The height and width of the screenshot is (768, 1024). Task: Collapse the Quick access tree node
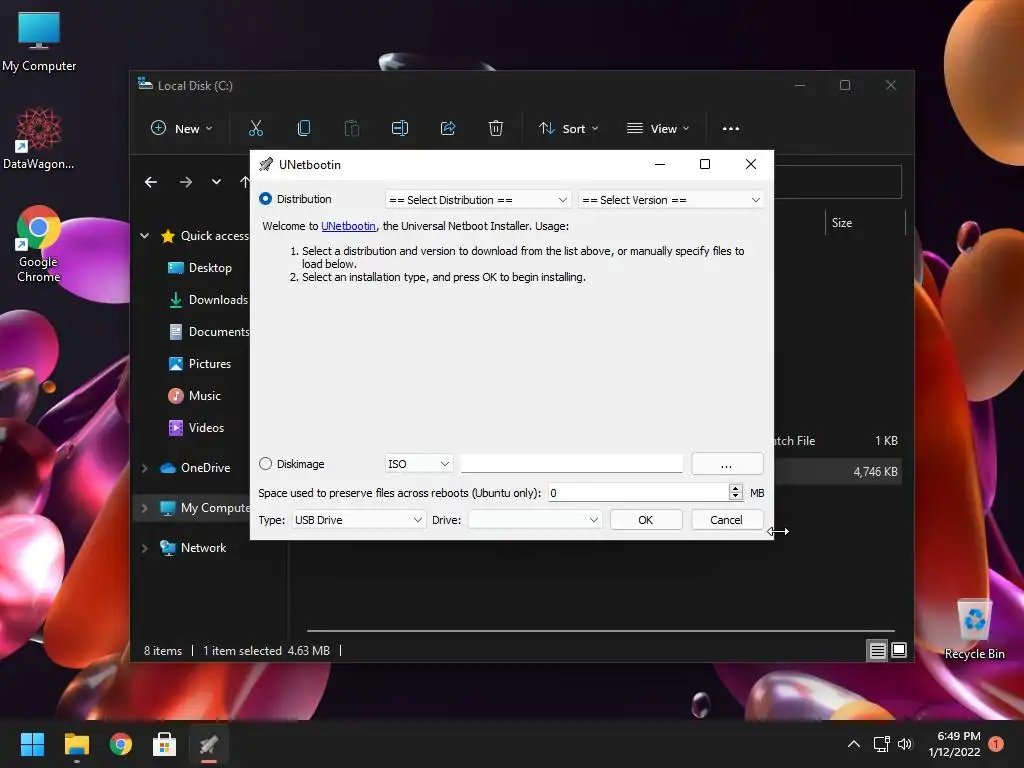point(144,236)
